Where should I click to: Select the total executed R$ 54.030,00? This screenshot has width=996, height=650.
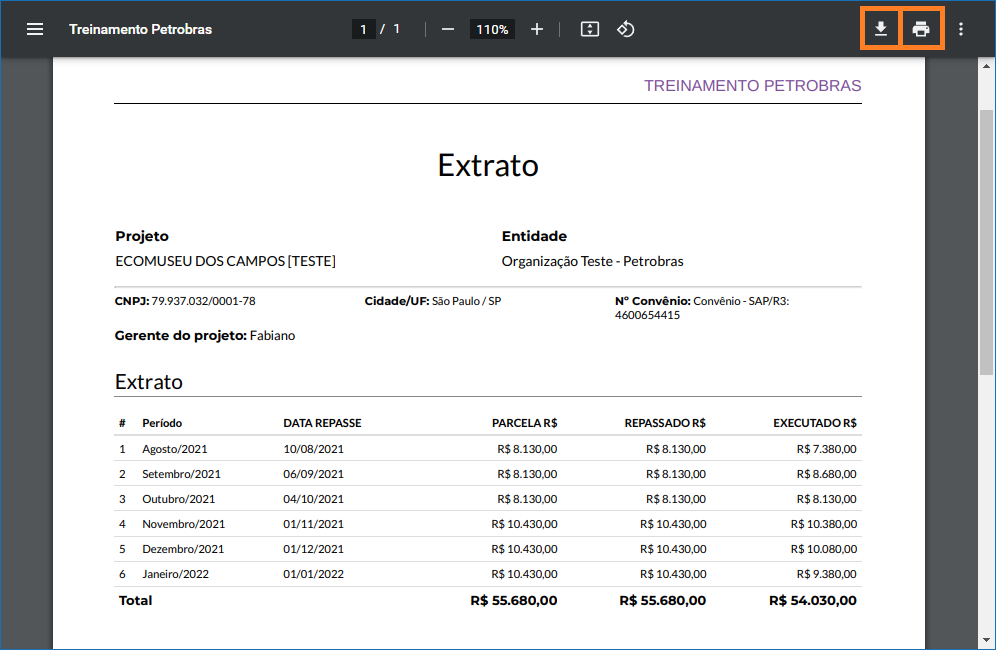pyautogui.click(x=812, y=600)
